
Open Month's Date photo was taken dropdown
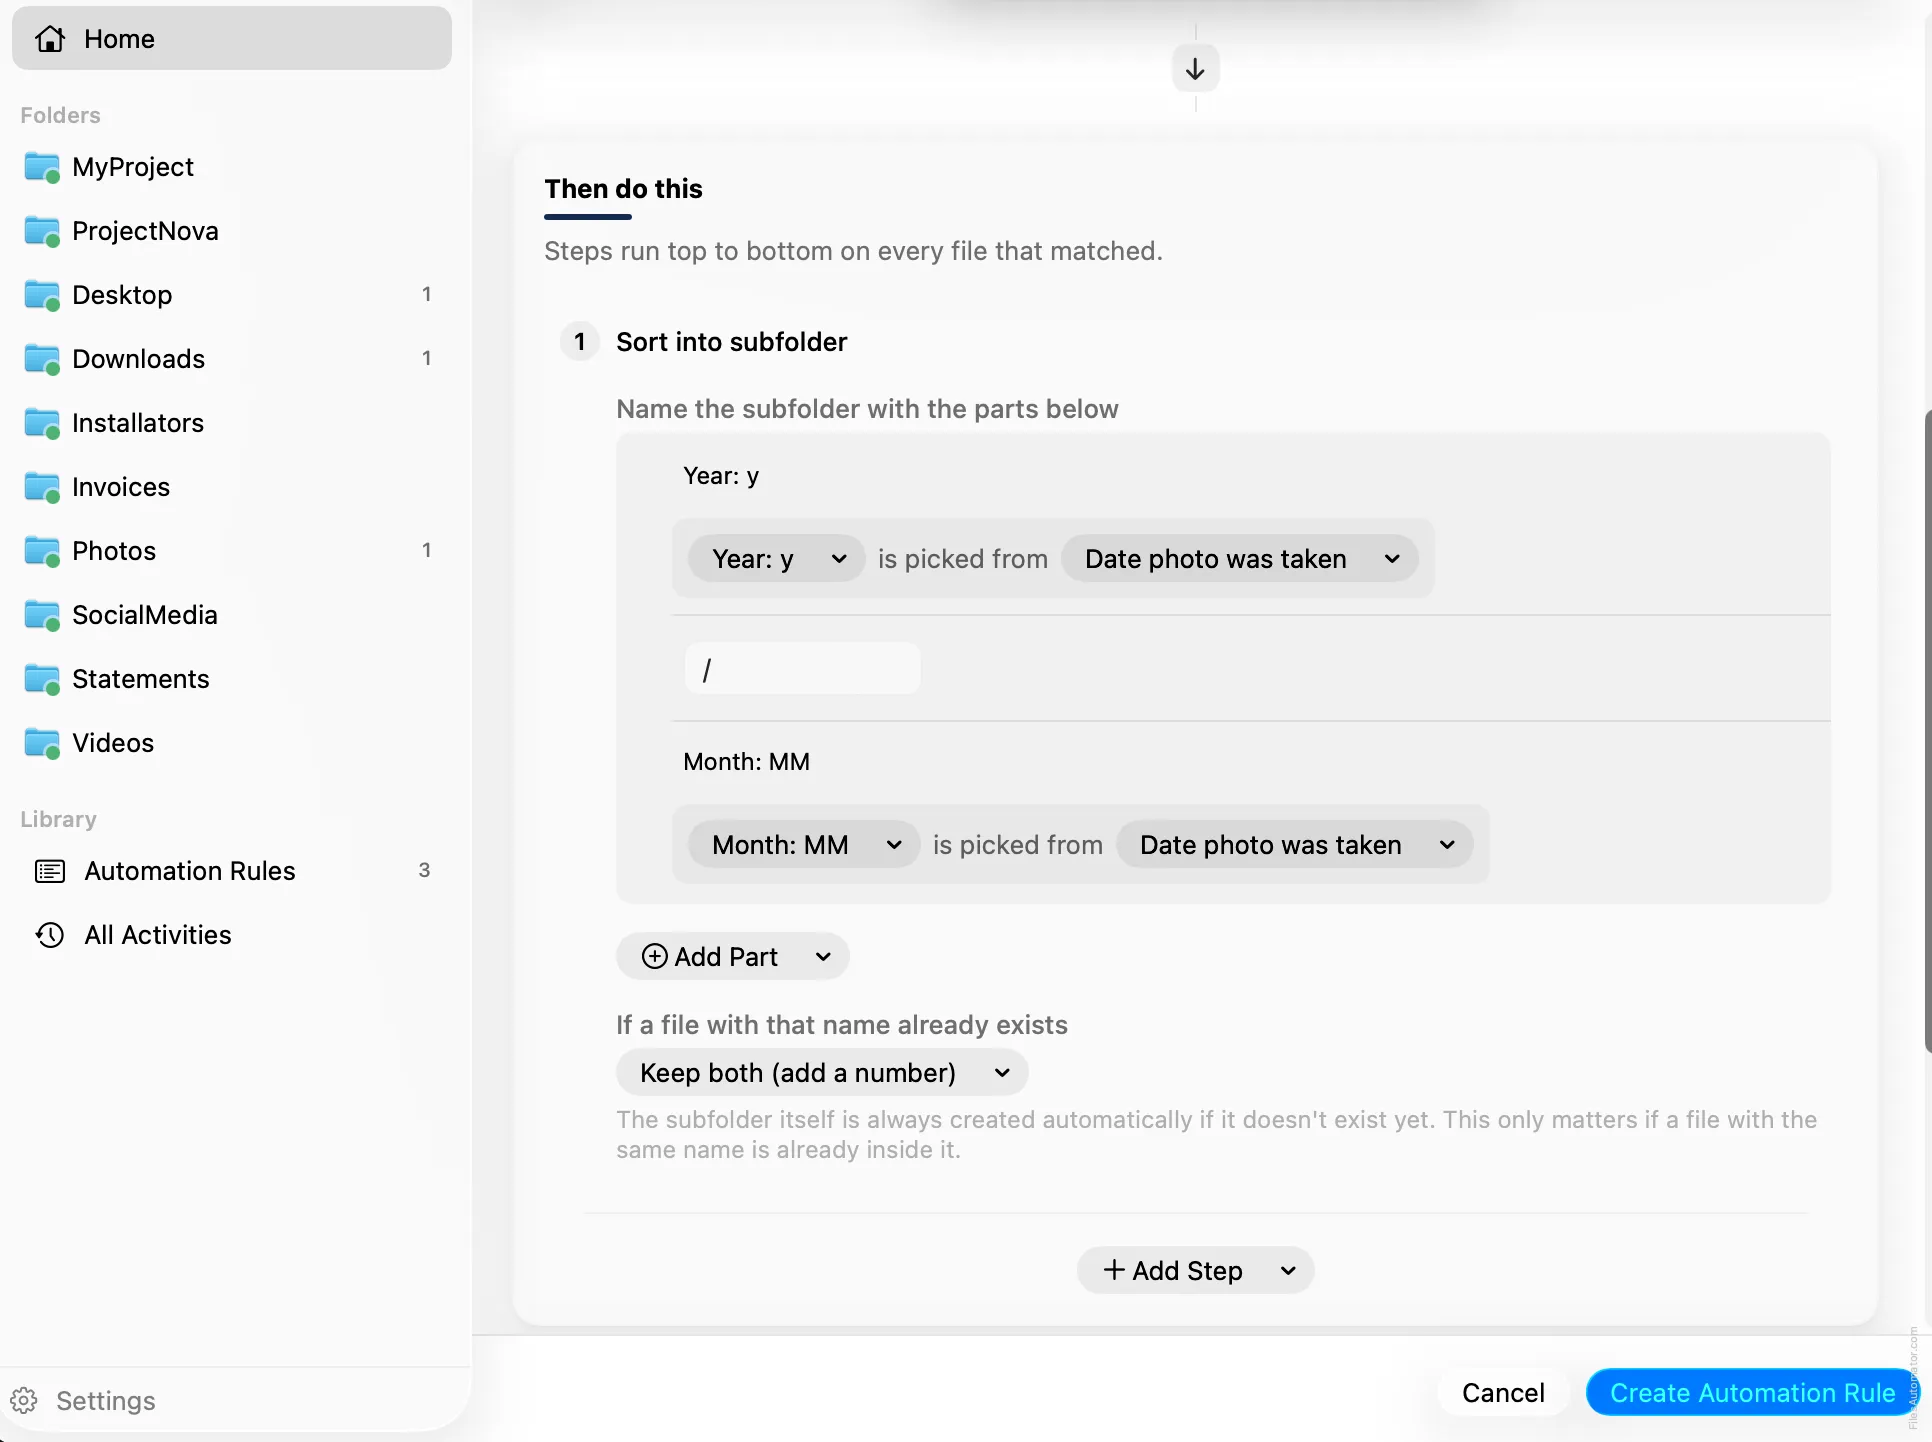[x=1294, y=845]
